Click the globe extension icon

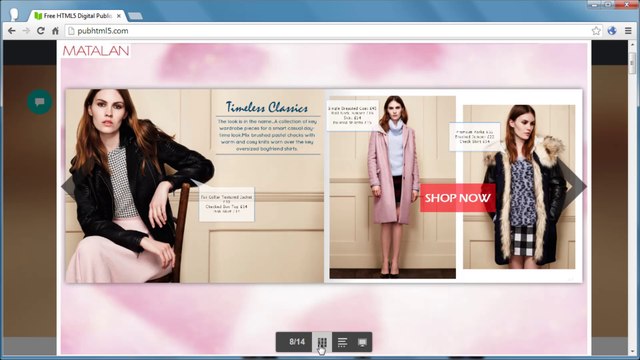(x=611, y=31)
